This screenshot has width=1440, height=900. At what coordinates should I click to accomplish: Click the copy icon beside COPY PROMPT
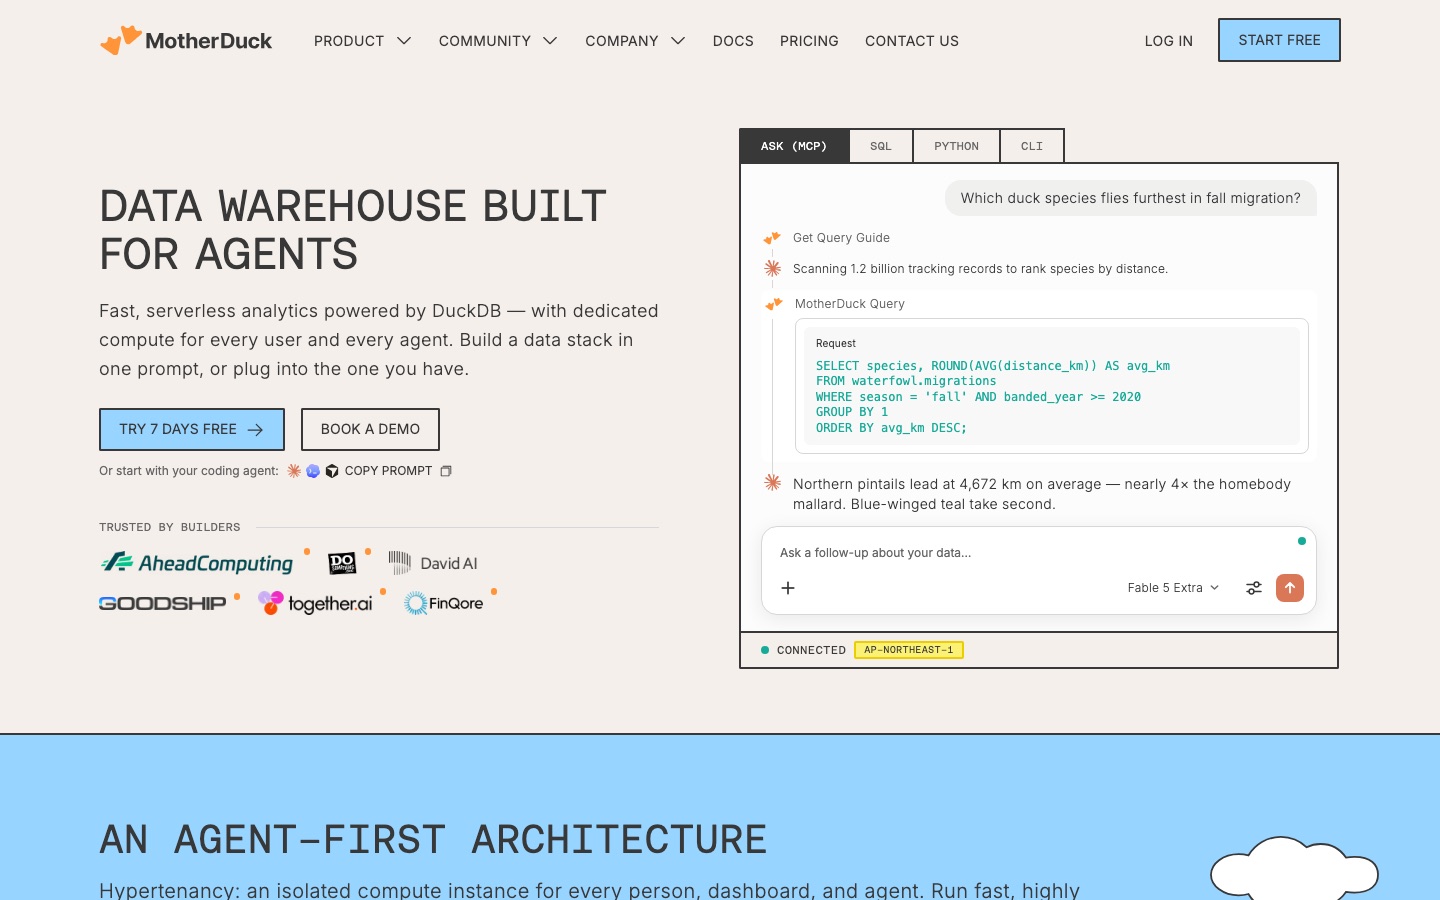446,471
